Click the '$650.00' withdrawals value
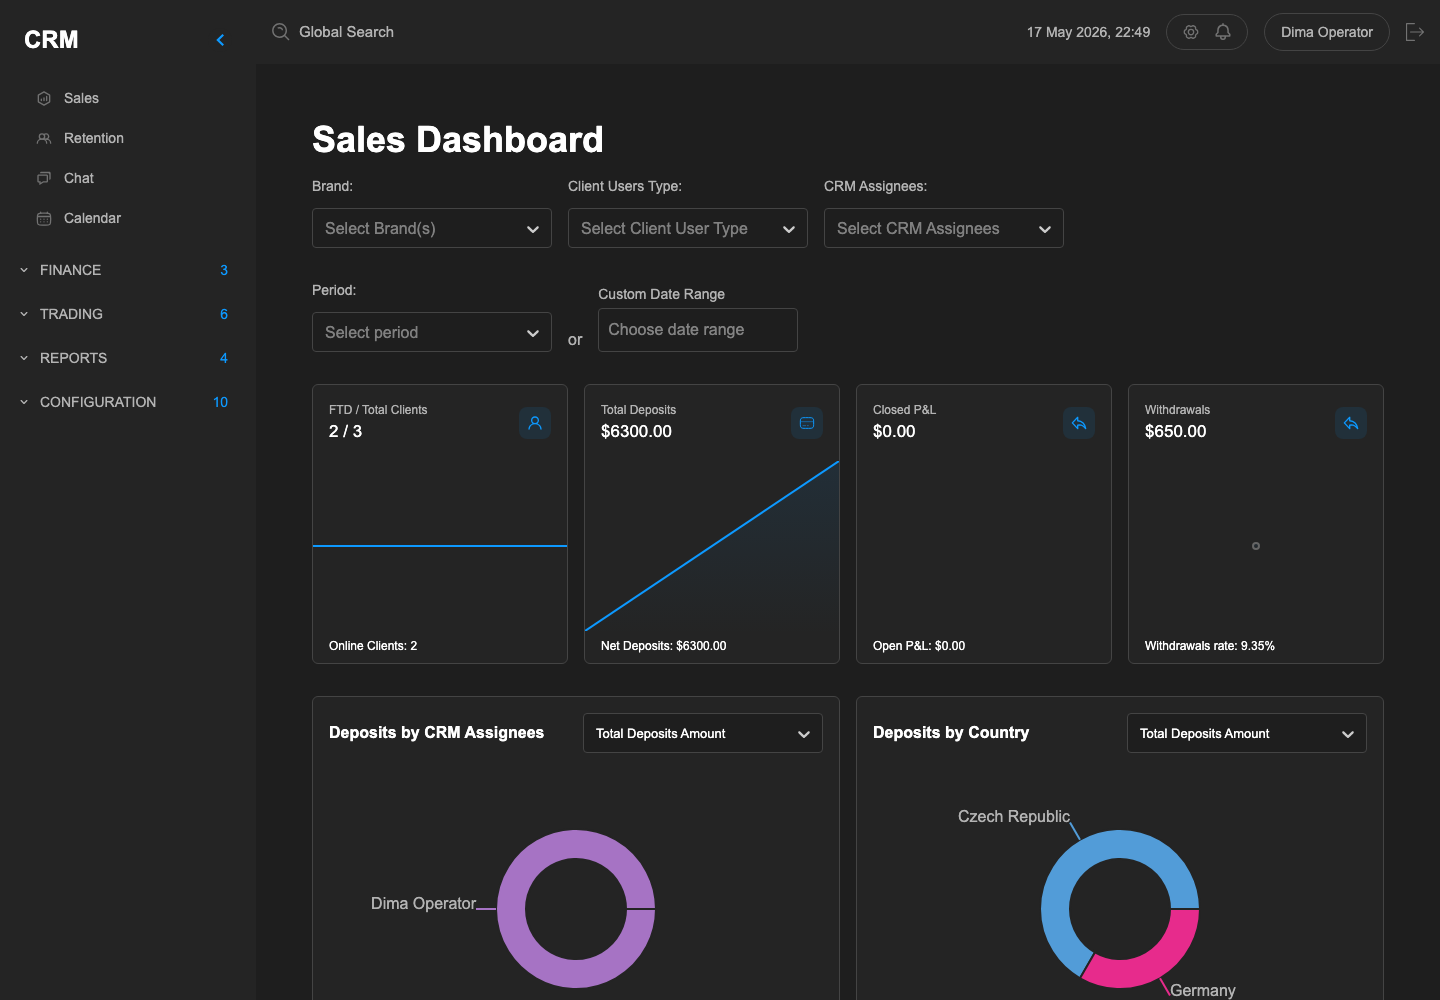 point(1176,431)
